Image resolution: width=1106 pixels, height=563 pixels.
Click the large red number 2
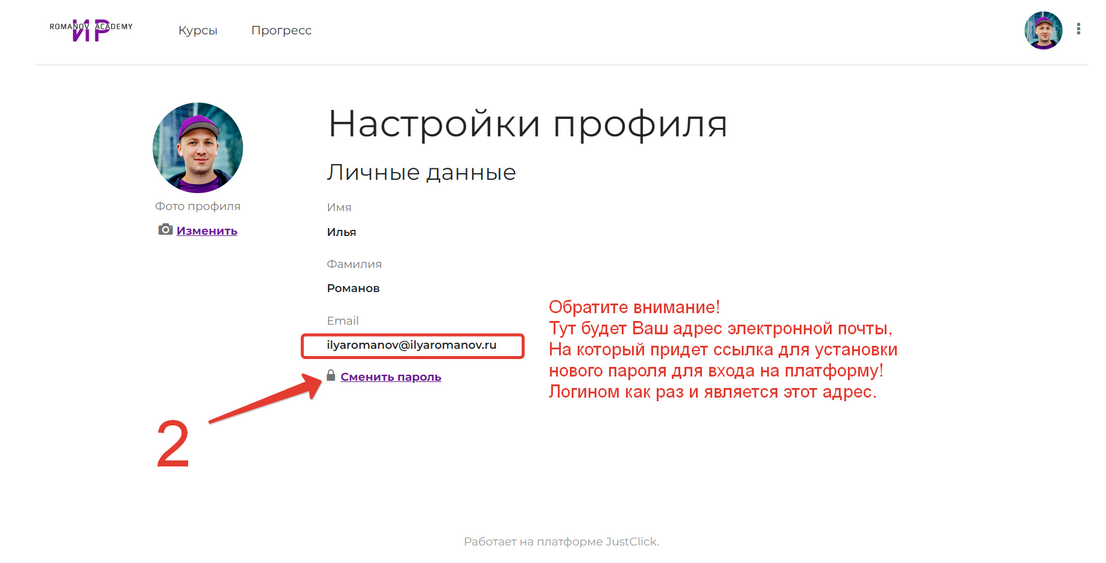click(173, 445)
